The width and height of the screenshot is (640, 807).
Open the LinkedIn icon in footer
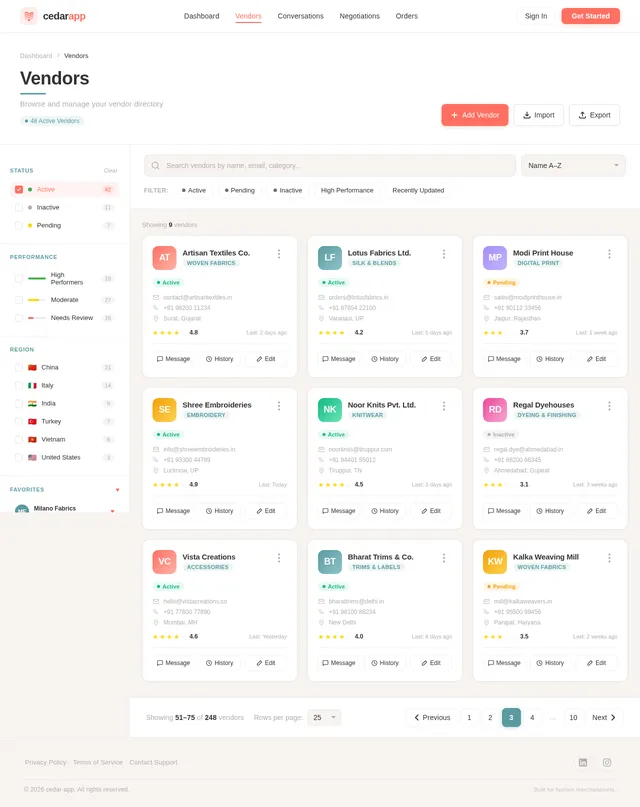click(583, 762)
